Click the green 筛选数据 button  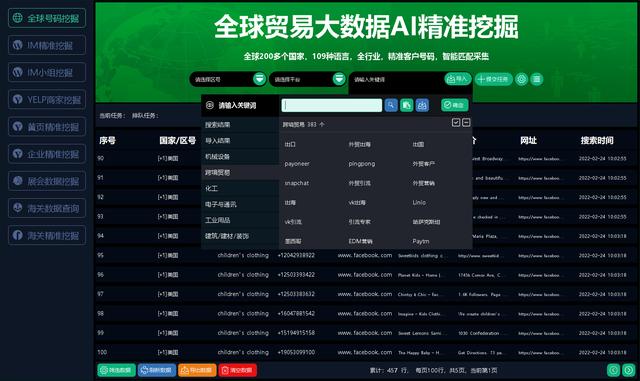[116, 370]
